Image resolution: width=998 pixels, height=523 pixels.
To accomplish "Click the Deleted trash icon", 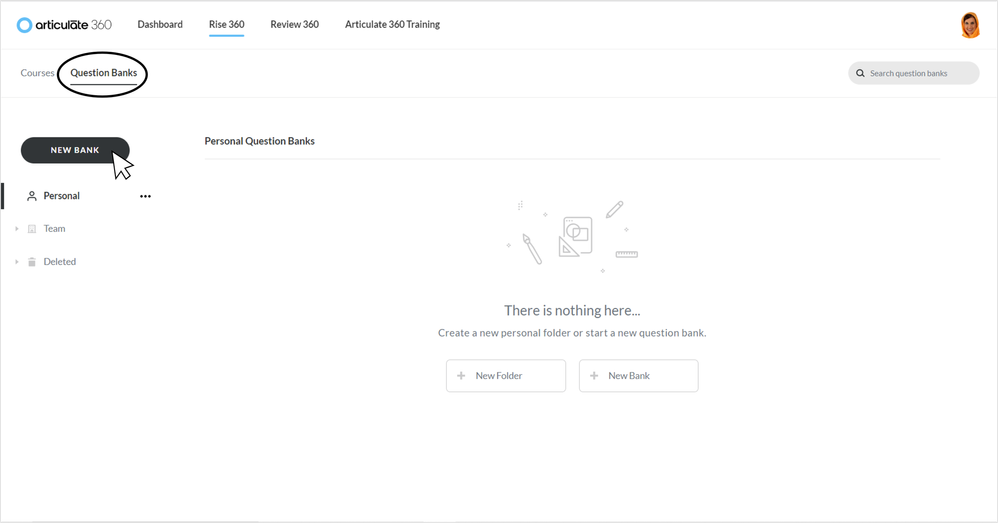I will [x=32, y=262].
